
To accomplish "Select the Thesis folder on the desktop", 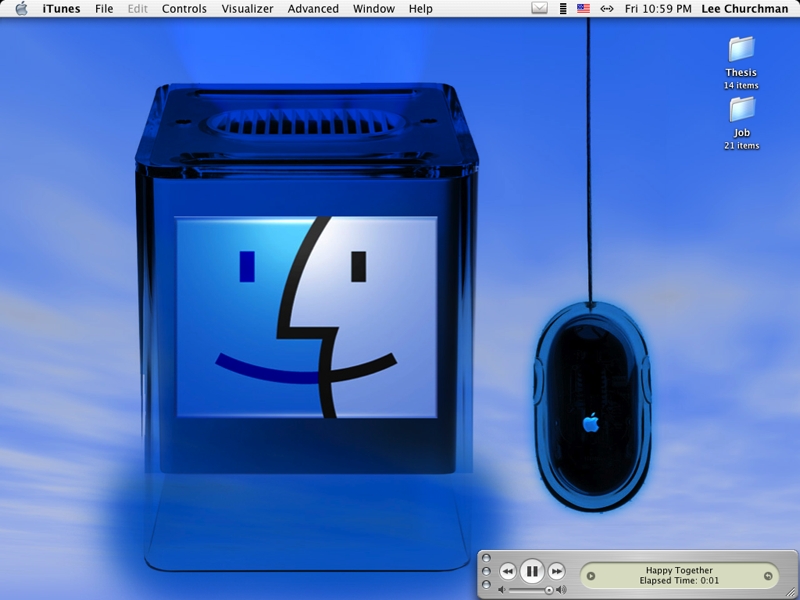I will (741, 50).
